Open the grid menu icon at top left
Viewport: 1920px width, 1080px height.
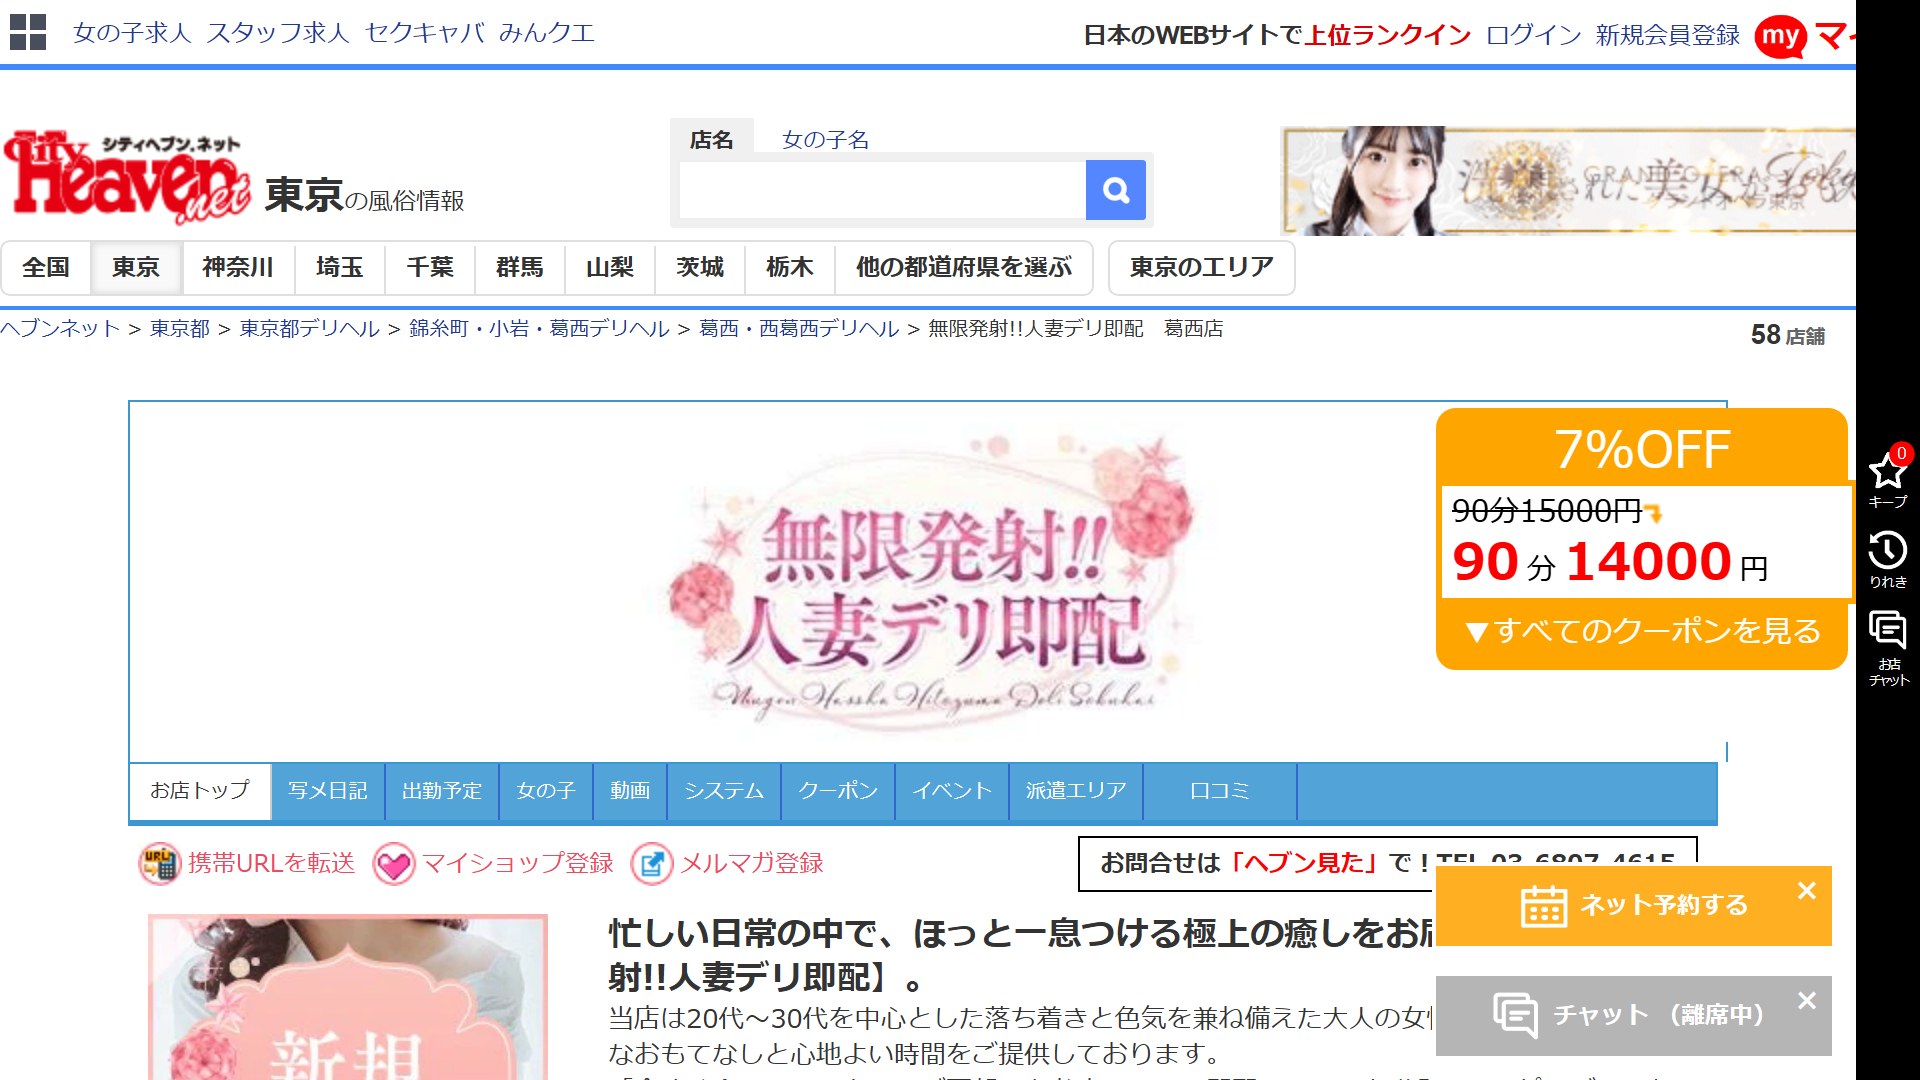pos(28,32)
